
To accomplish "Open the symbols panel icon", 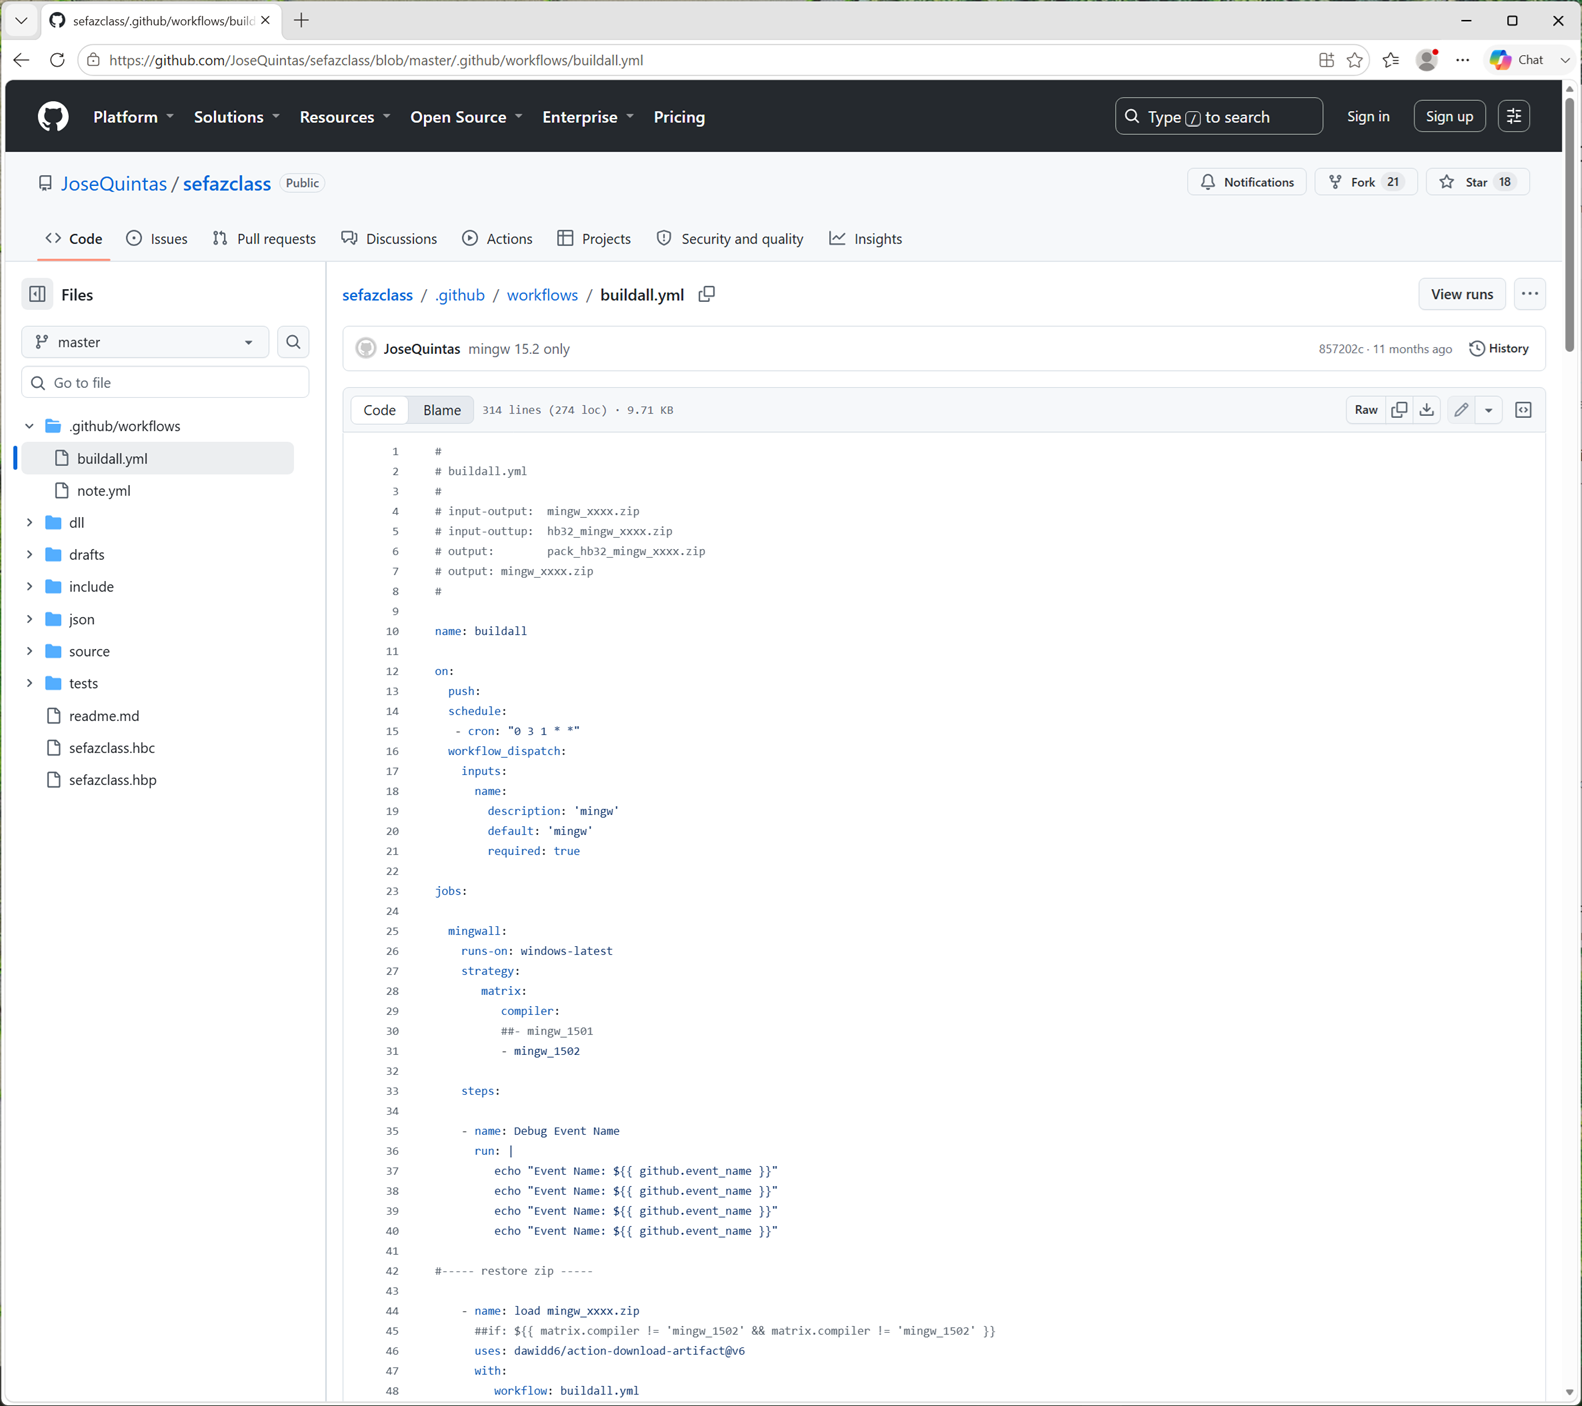I will [1523, 410].
